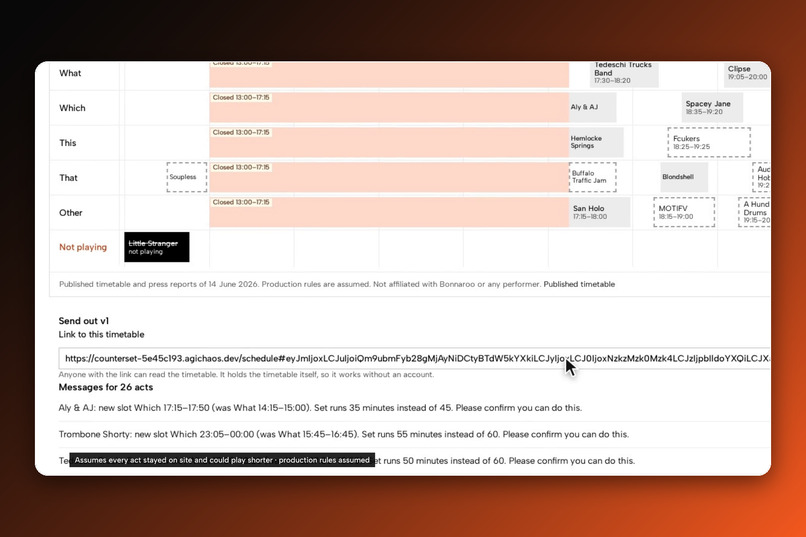Click the Aly & AJ set block
The height and width of the screenshot is (537, 806).
tap(593, 107)
